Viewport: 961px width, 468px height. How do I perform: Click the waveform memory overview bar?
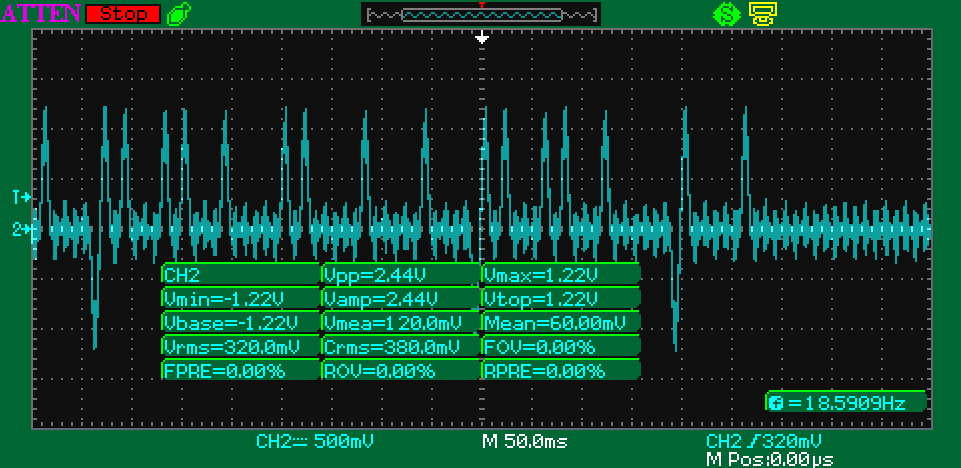480,15
